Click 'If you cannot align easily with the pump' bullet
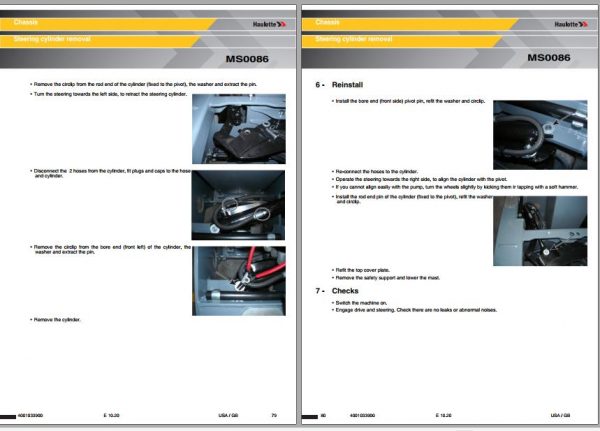600x431 pixels. click(x=455, y=187)
